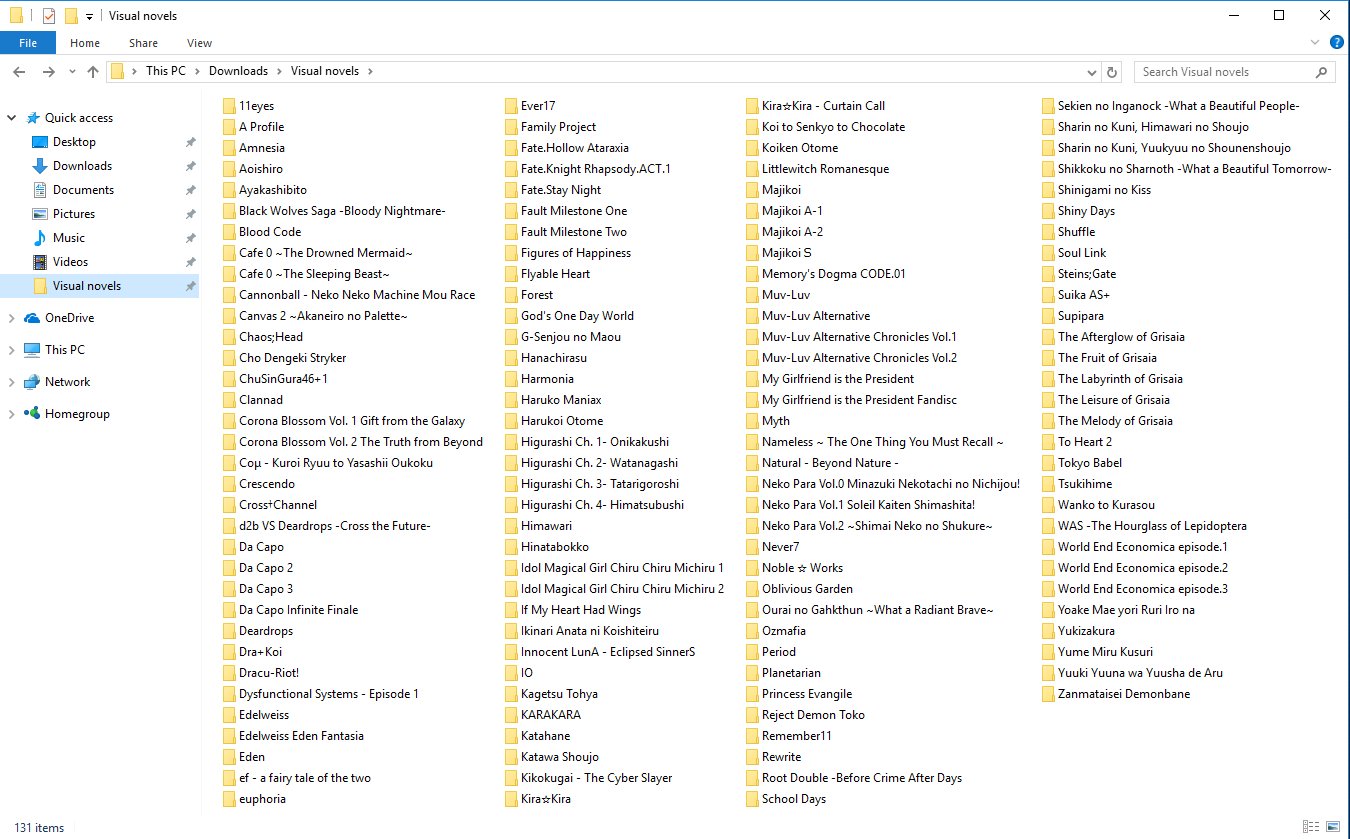Select OneDrive in the navigation pane
Screen dimensions: 1350x839
pos(69,318)
